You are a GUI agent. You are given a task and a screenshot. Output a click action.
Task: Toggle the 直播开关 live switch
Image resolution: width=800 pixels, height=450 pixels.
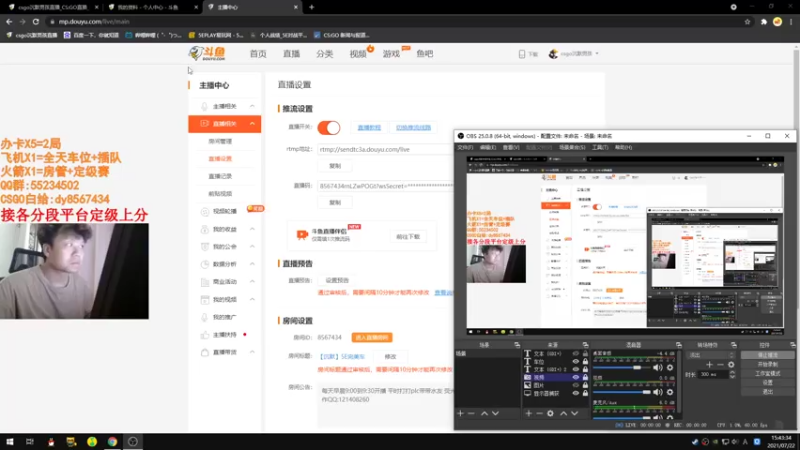[329, 128]
